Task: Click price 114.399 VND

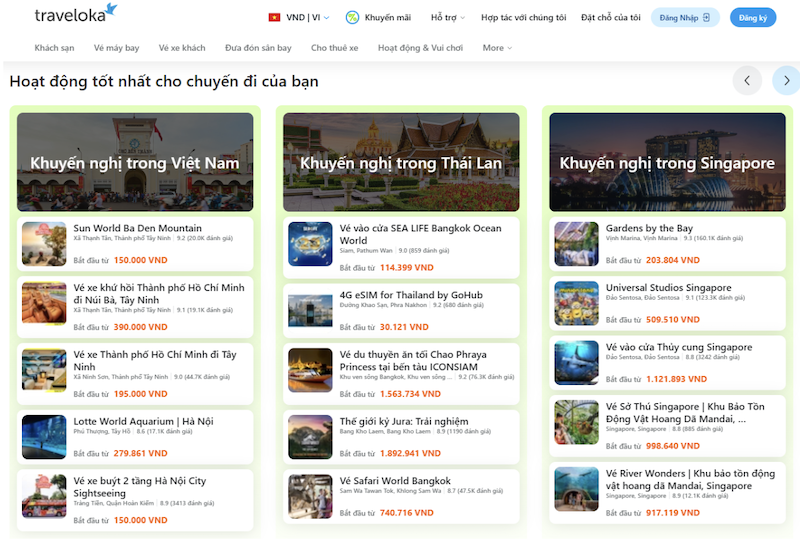Action: click(x=407, y=267)
